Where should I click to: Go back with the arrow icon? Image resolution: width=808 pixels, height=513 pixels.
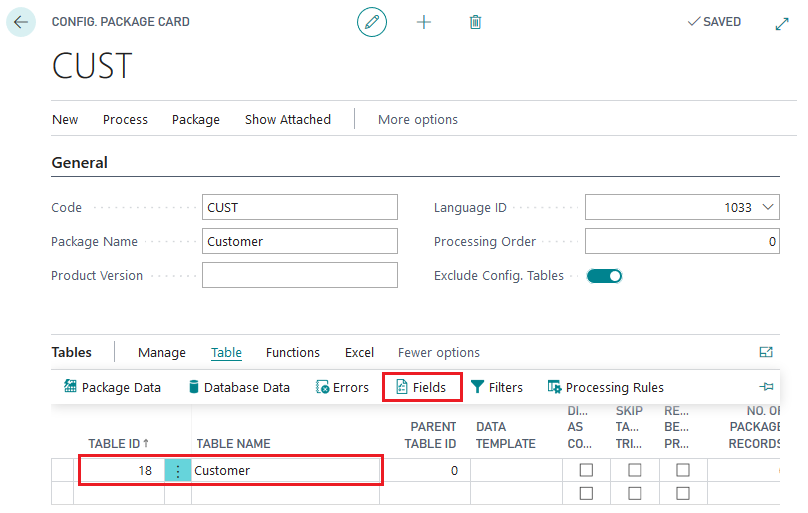pos(21,22)
